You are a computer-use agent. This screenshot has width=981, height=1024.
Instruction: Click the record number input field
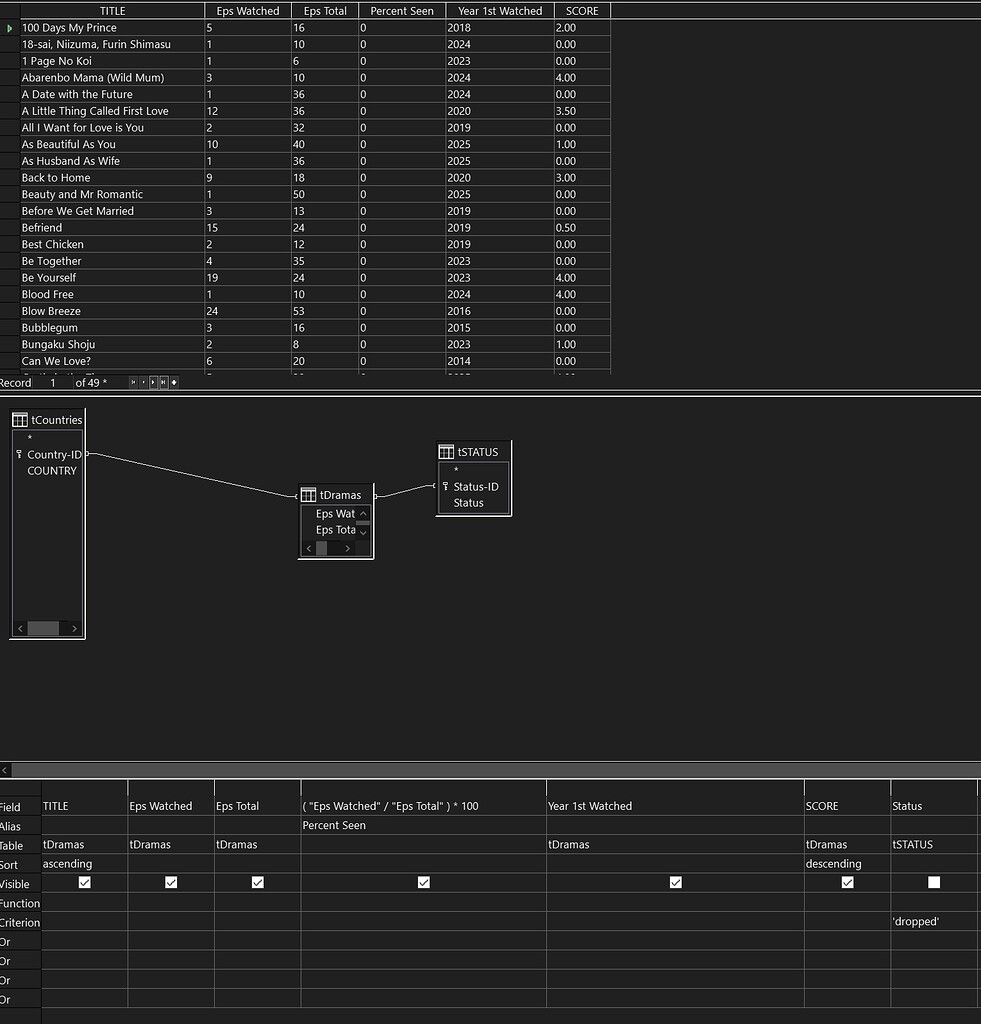tap(54, 382)
